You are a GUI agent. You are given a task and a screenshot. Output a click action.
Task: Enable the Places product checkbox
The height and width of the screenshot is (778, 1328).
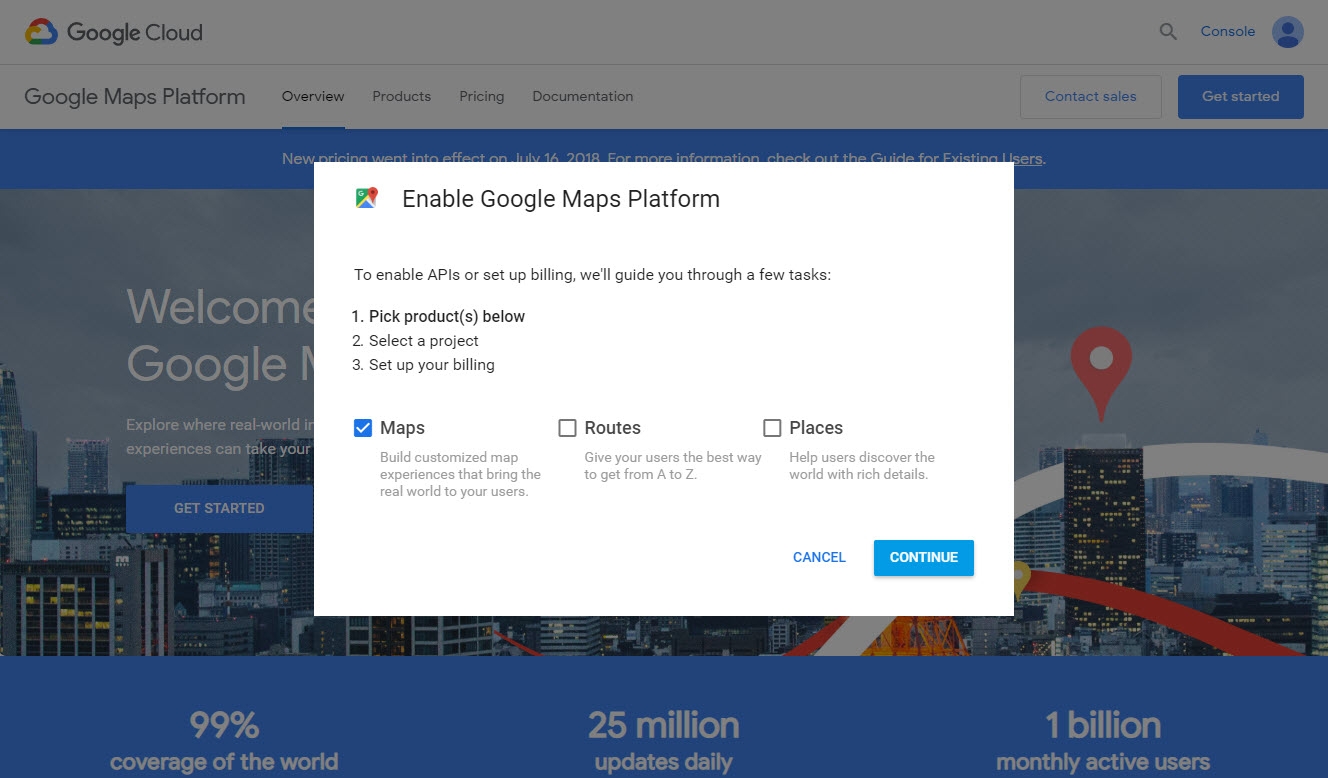pyautogui.click(x=772, y=427)
